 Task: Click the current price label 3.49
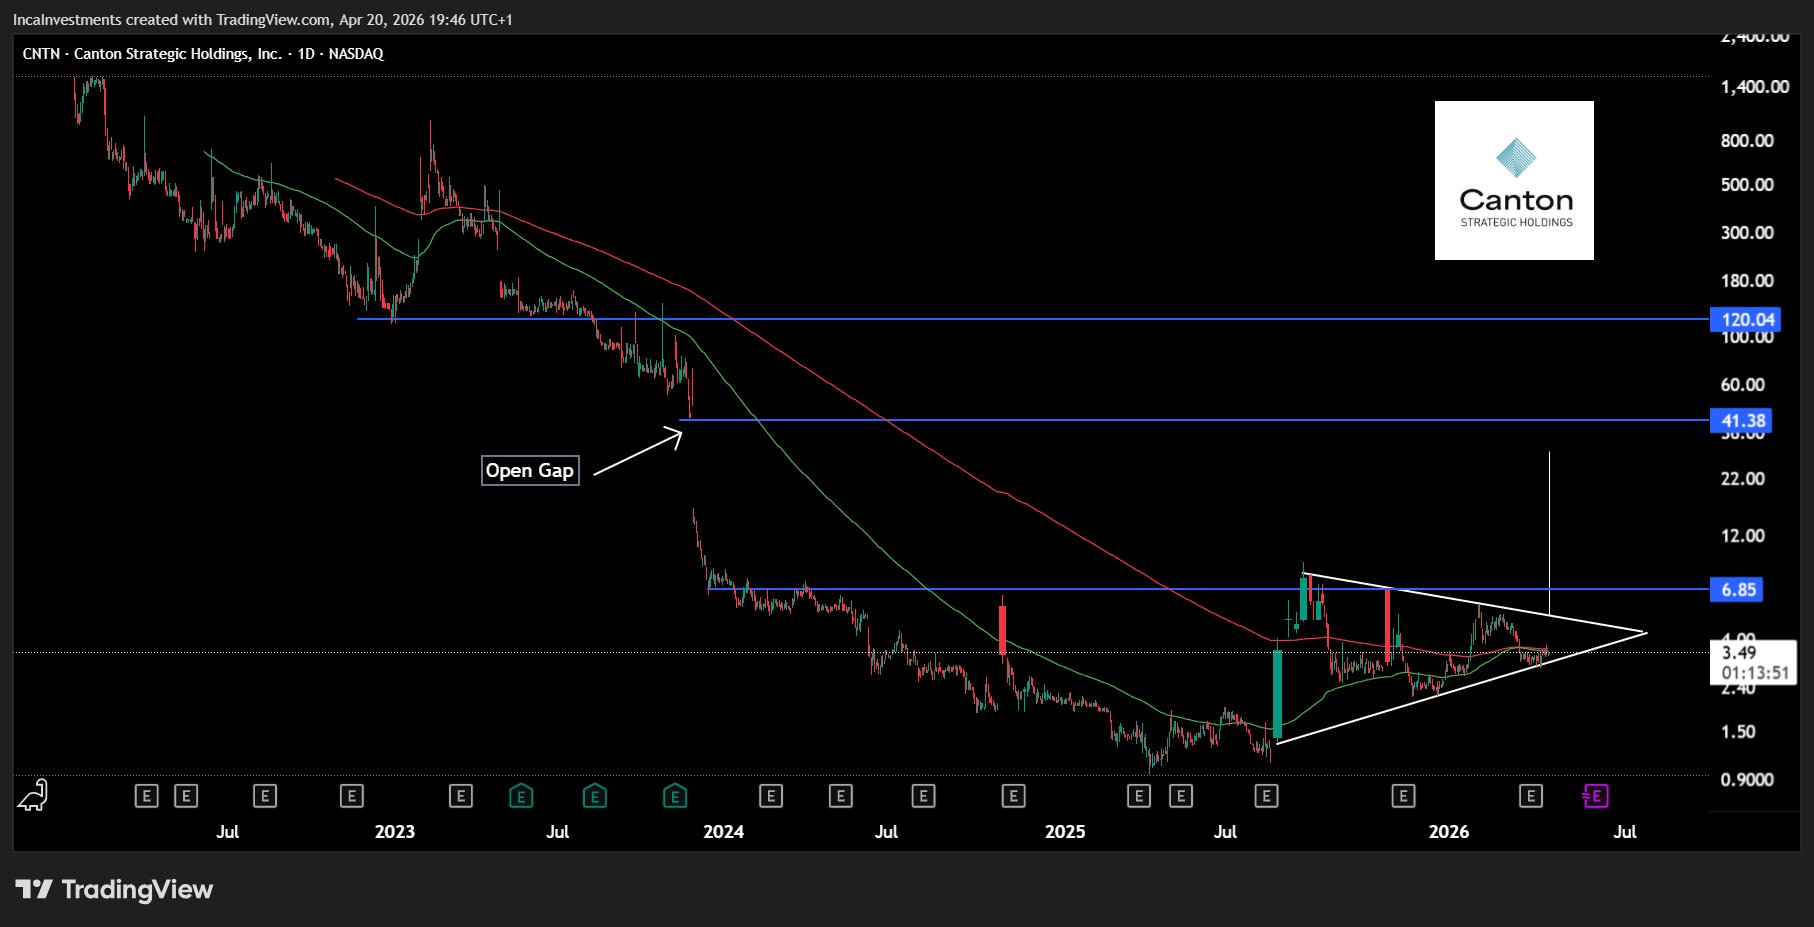click(1739, 652)
